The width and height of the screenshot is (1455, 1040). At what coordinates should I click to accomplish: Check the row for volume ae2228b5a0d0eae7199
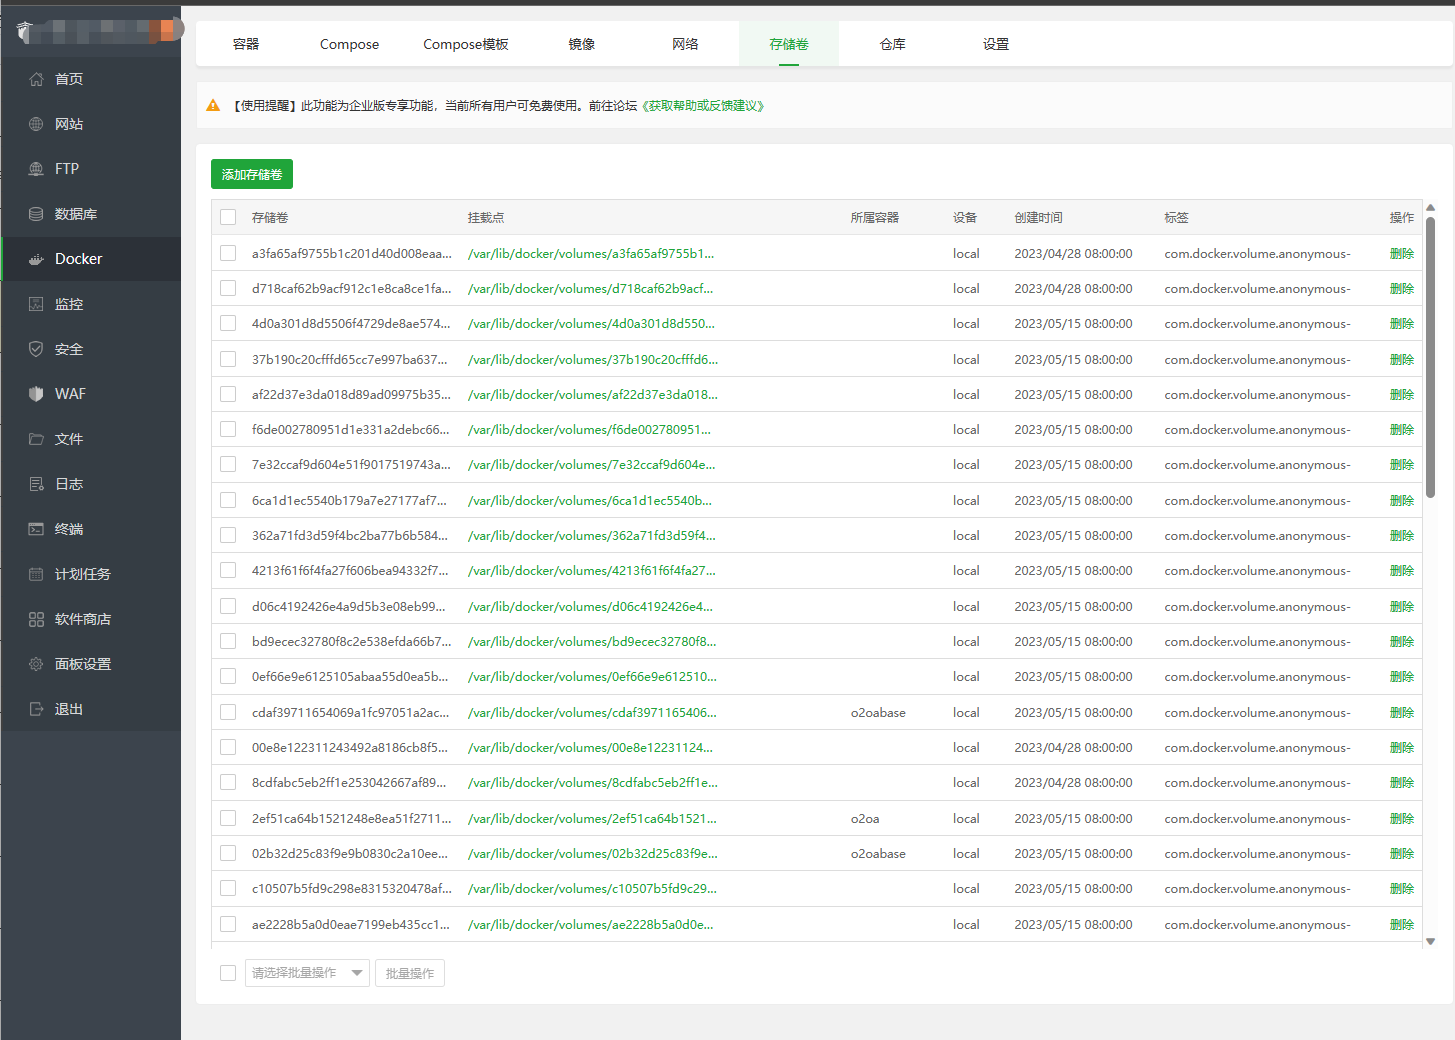[x=228, y=924]
